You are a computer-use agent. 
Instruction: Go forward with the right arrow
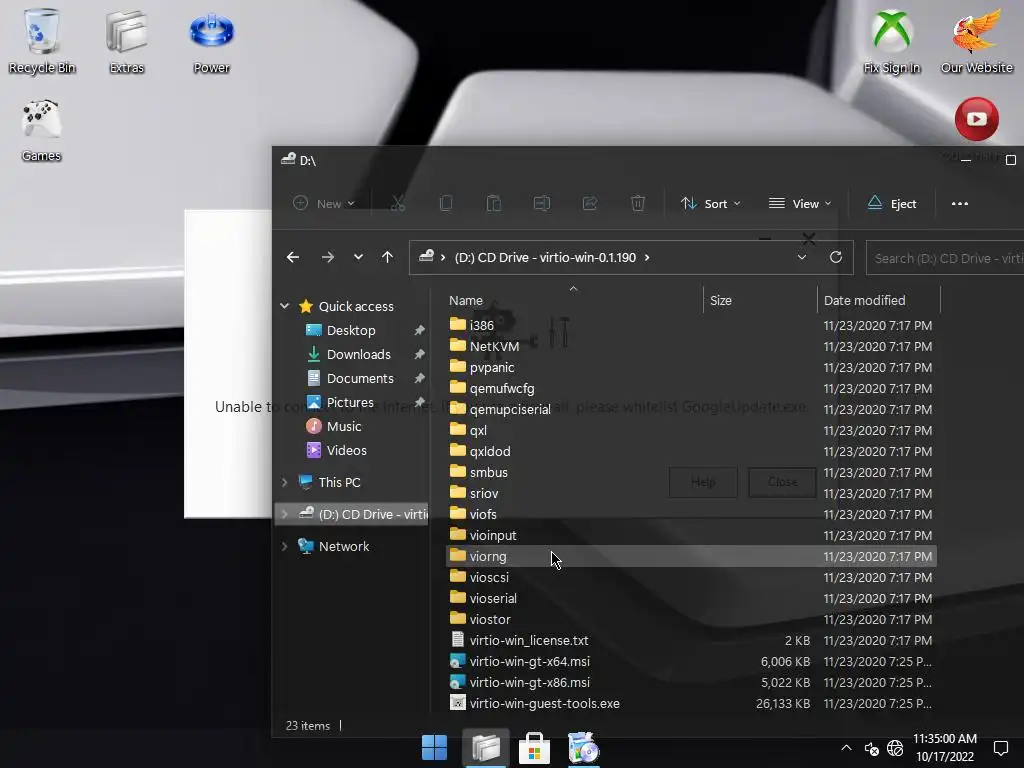pos(328,257)
